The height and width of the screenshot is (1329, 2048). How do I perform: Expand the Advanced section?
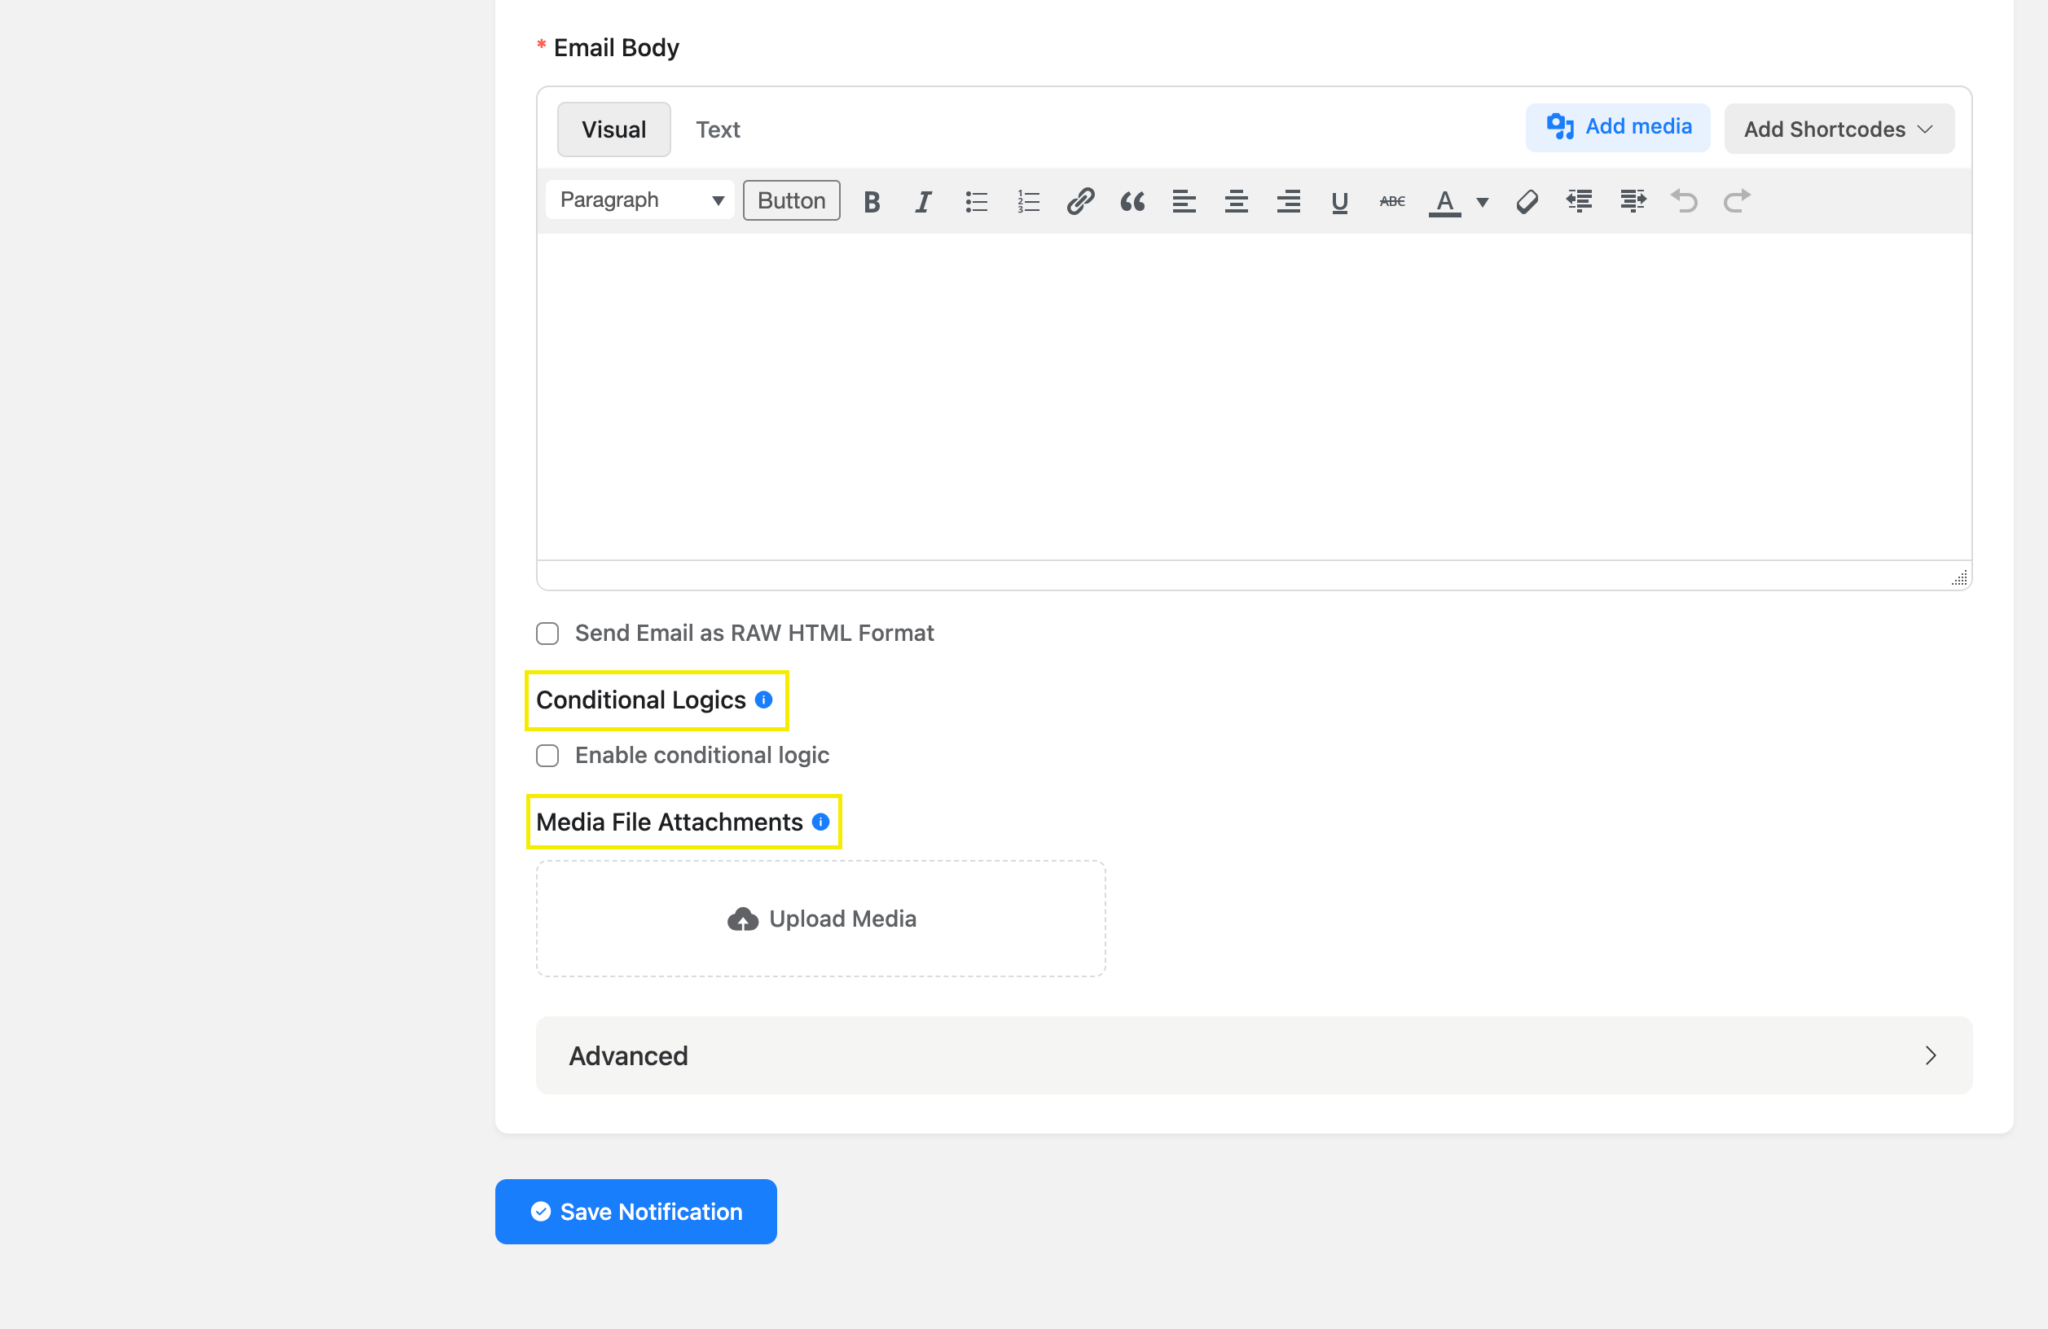point(1252,1055)
